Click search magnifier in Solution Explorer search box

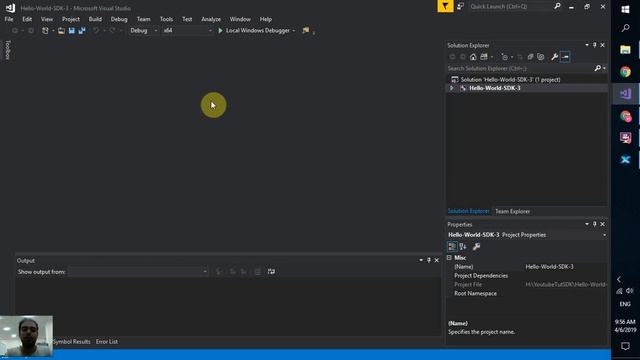point(598,68)
